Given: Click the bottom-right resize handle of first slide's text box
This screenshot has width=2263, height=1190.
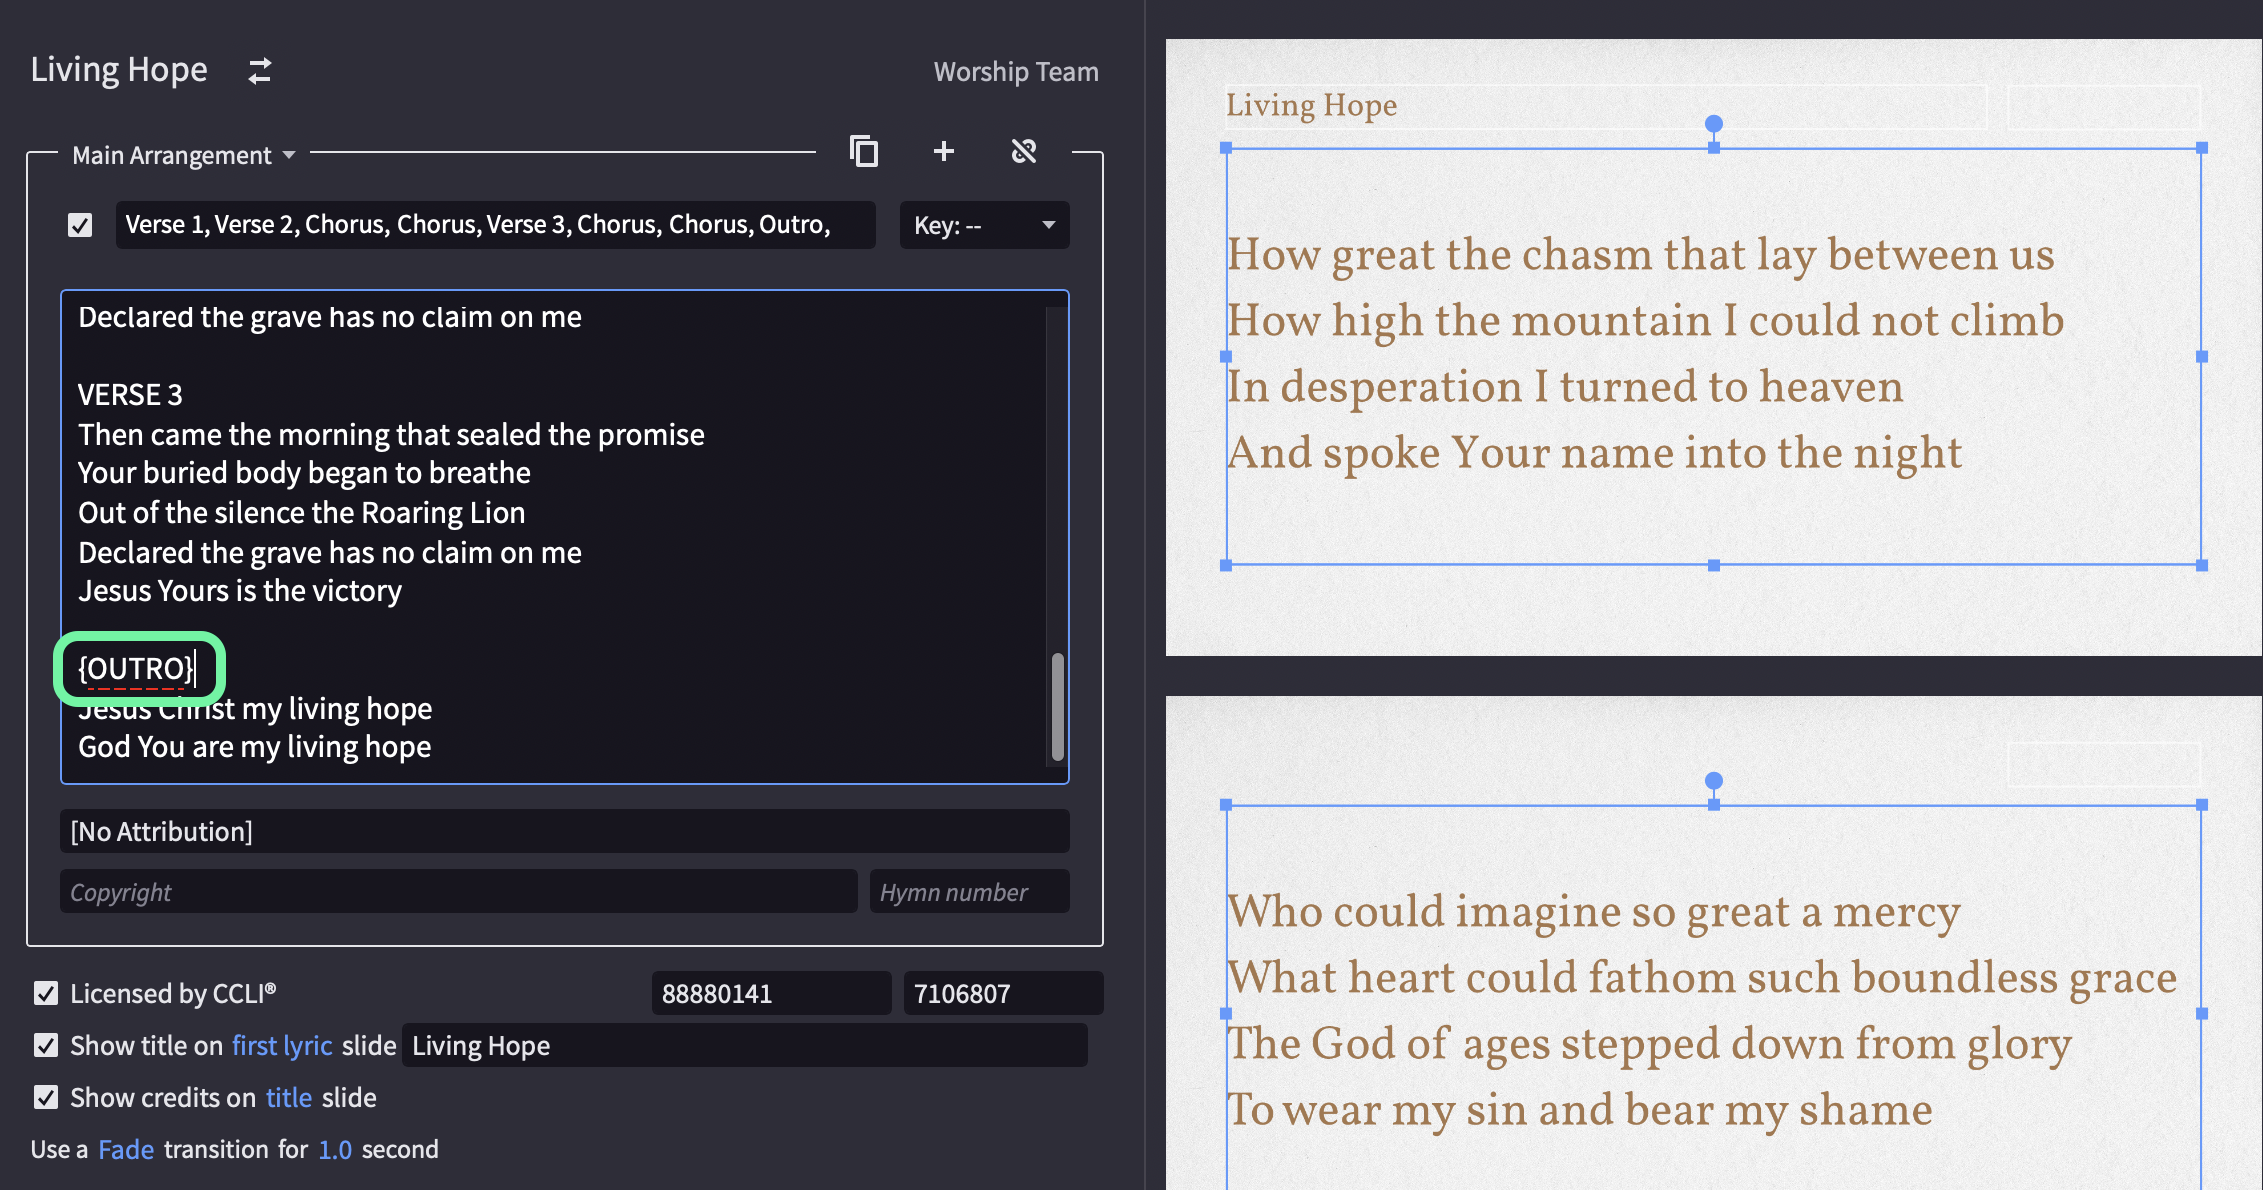Looking at the screenshot, I should tap(2202, 565).
